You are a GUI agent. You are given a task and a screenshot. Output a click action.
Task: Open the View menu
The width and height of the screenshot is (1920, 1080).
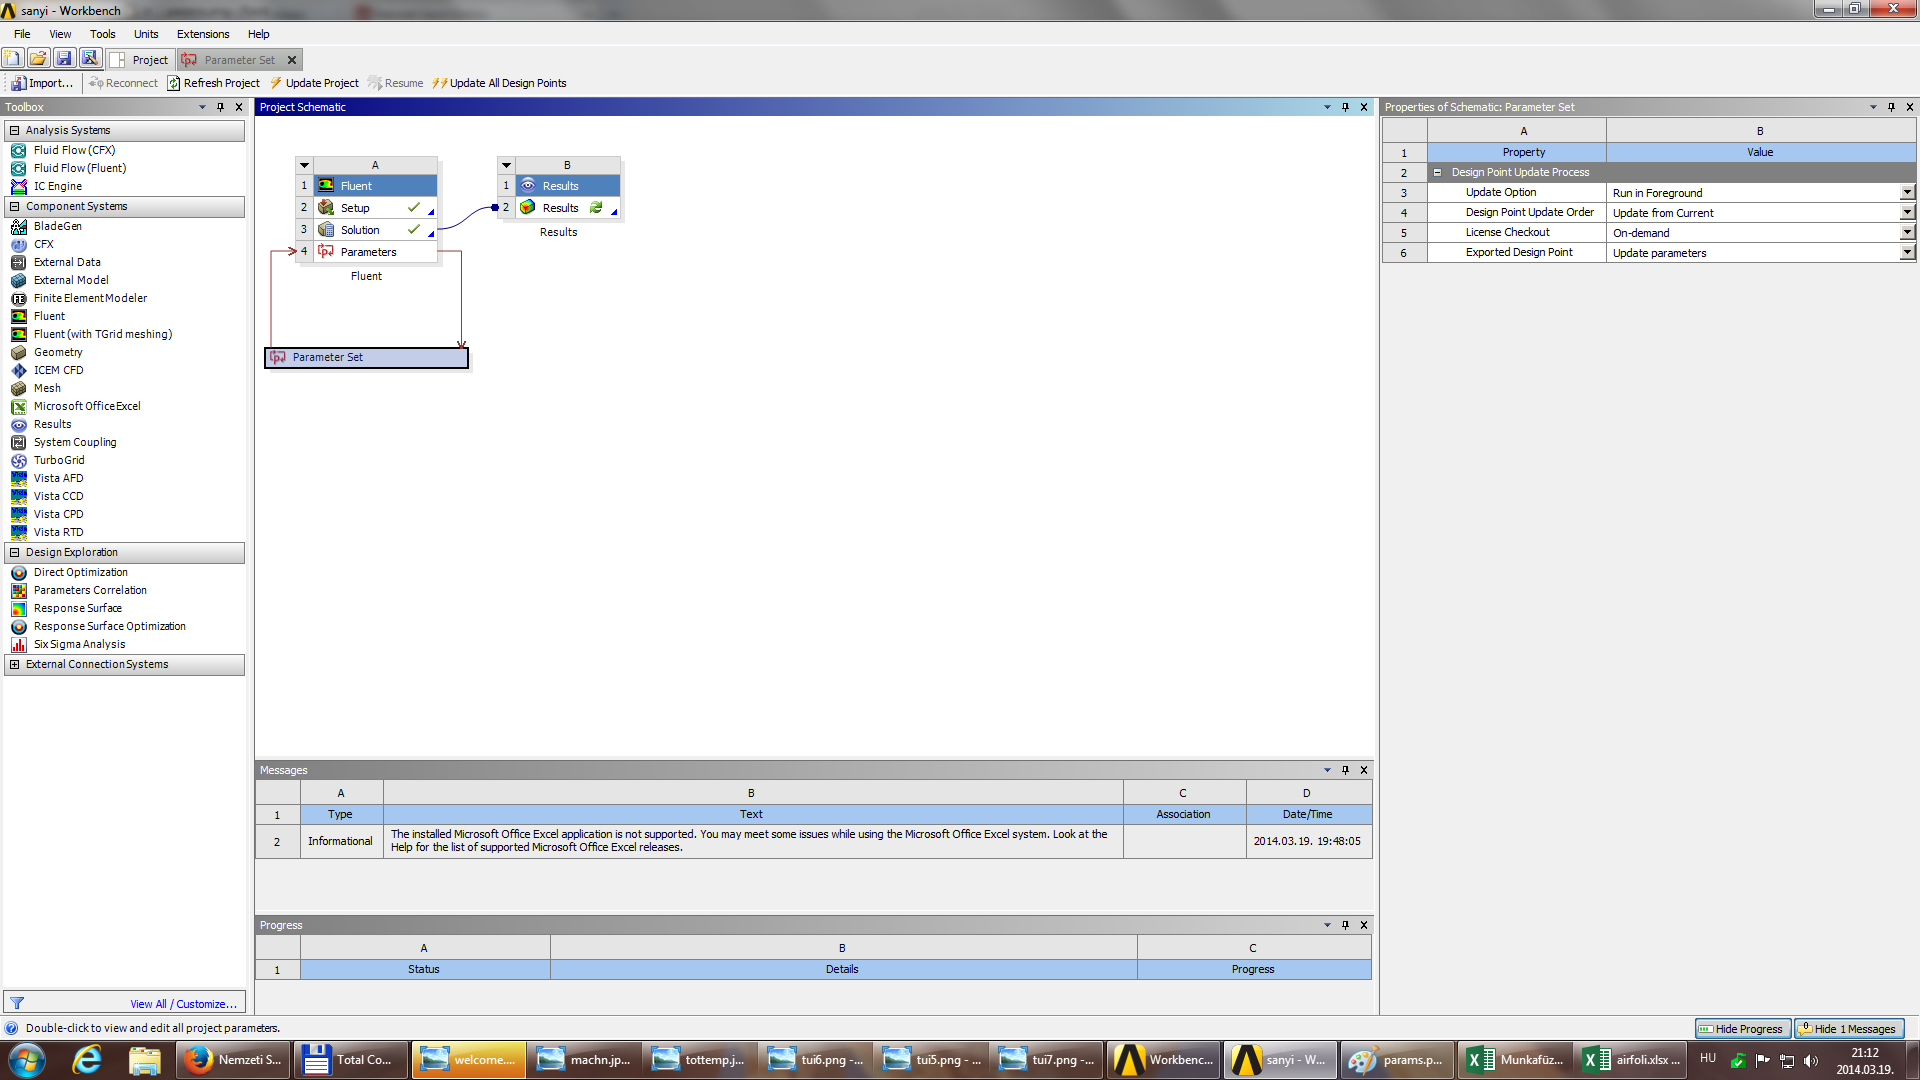coord(60,34)
